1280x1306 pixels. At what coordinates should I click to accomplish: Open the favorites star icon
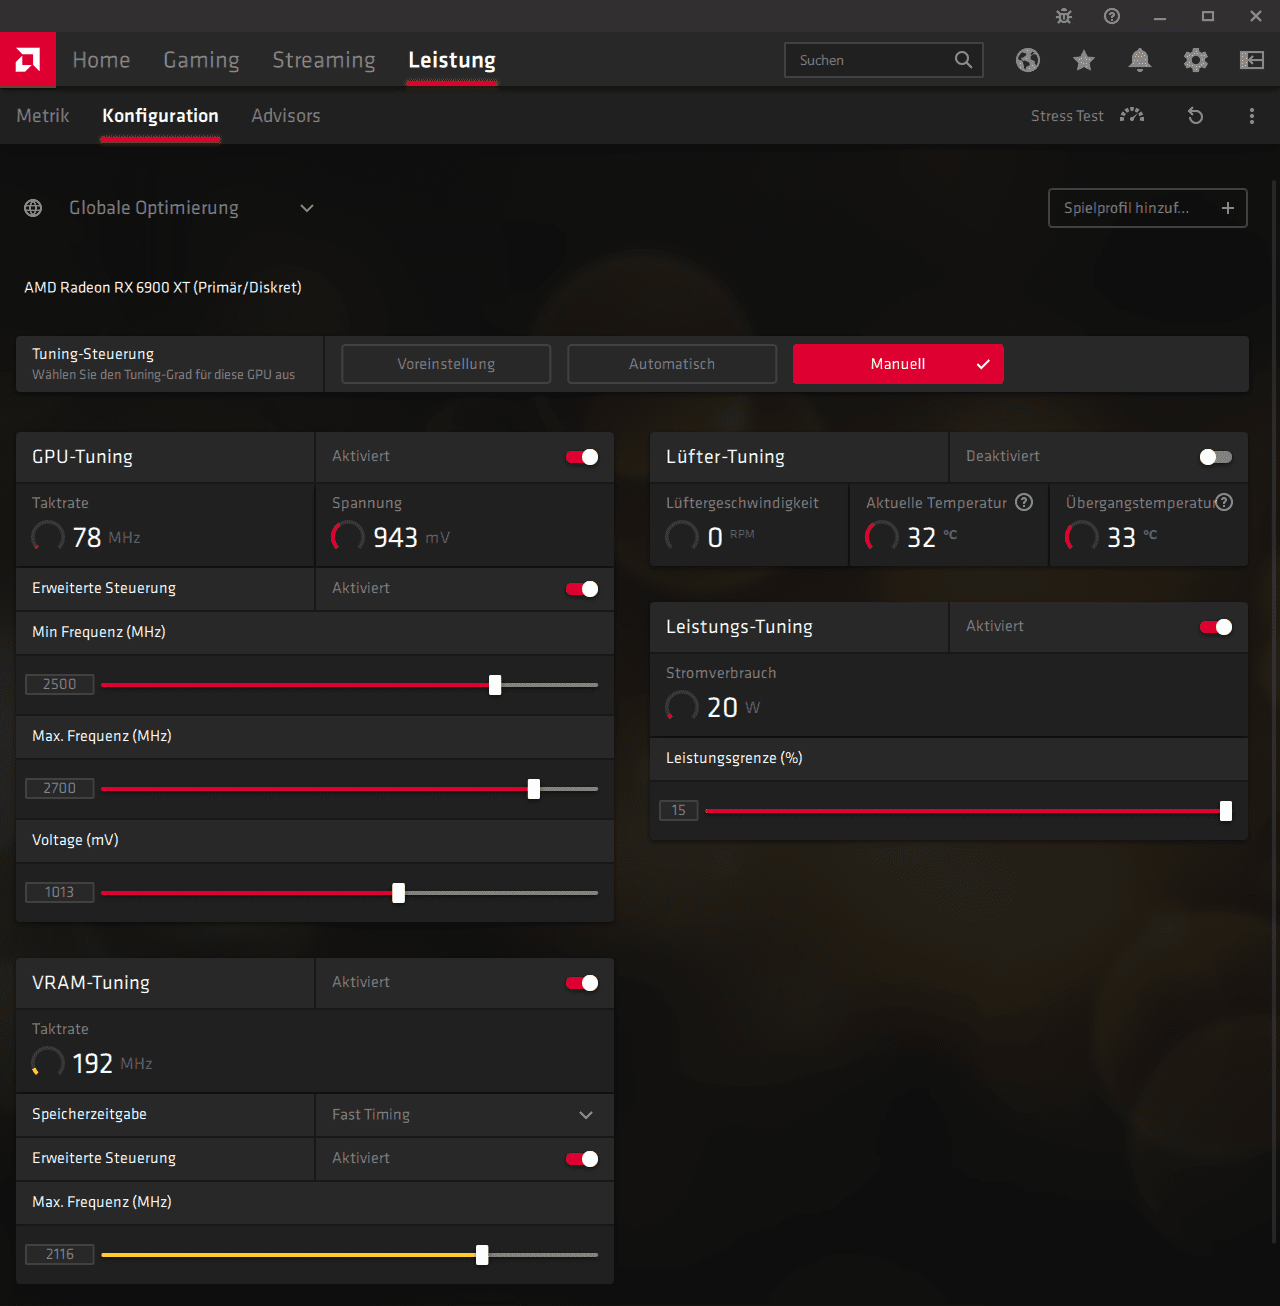point(1084,60)
